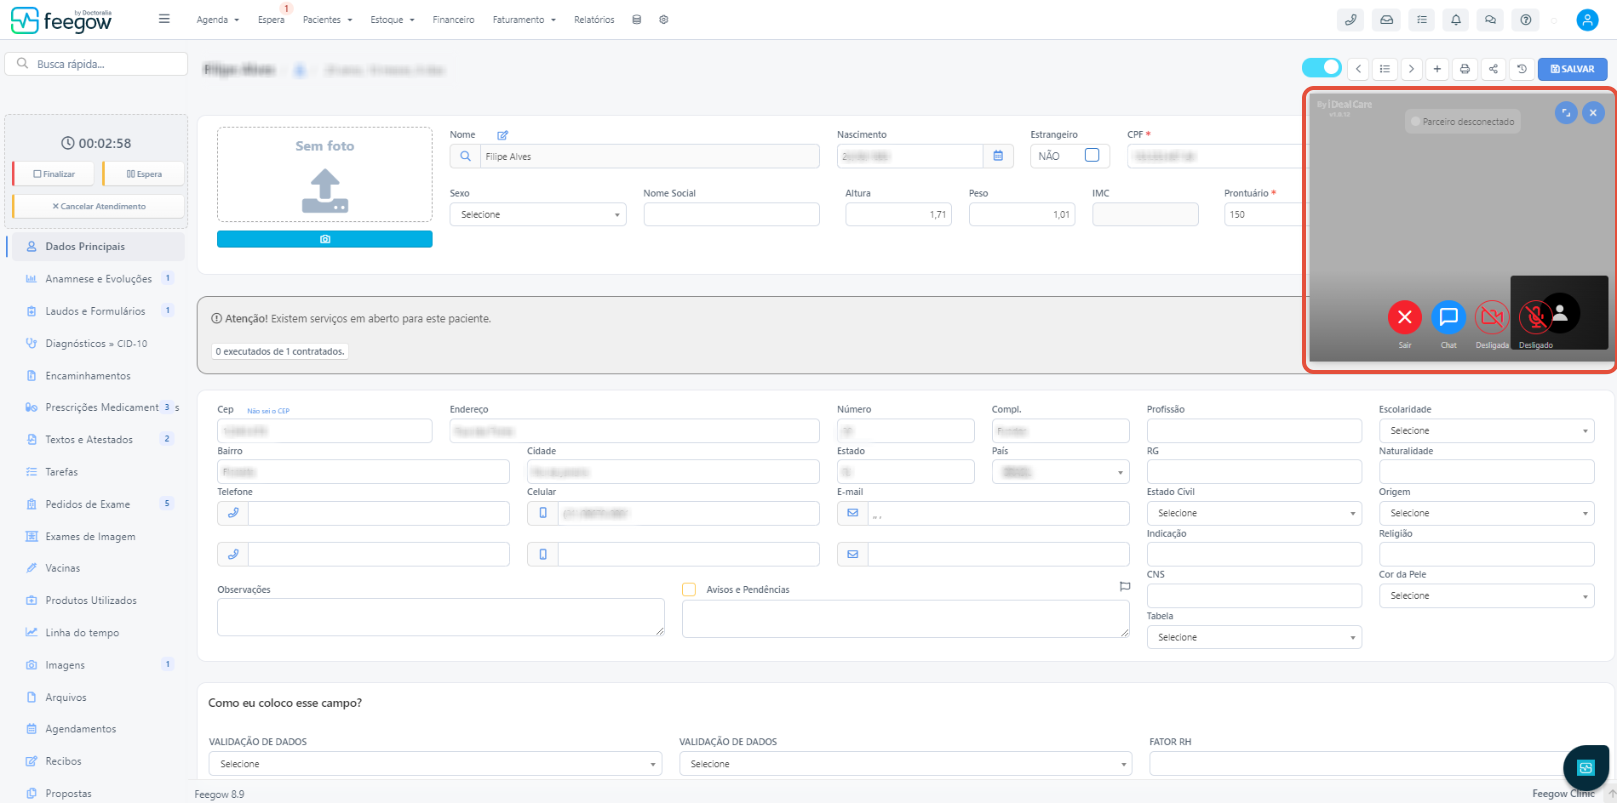
Task: Leave the video call with Sair
Action: (x=1405, y=318)
